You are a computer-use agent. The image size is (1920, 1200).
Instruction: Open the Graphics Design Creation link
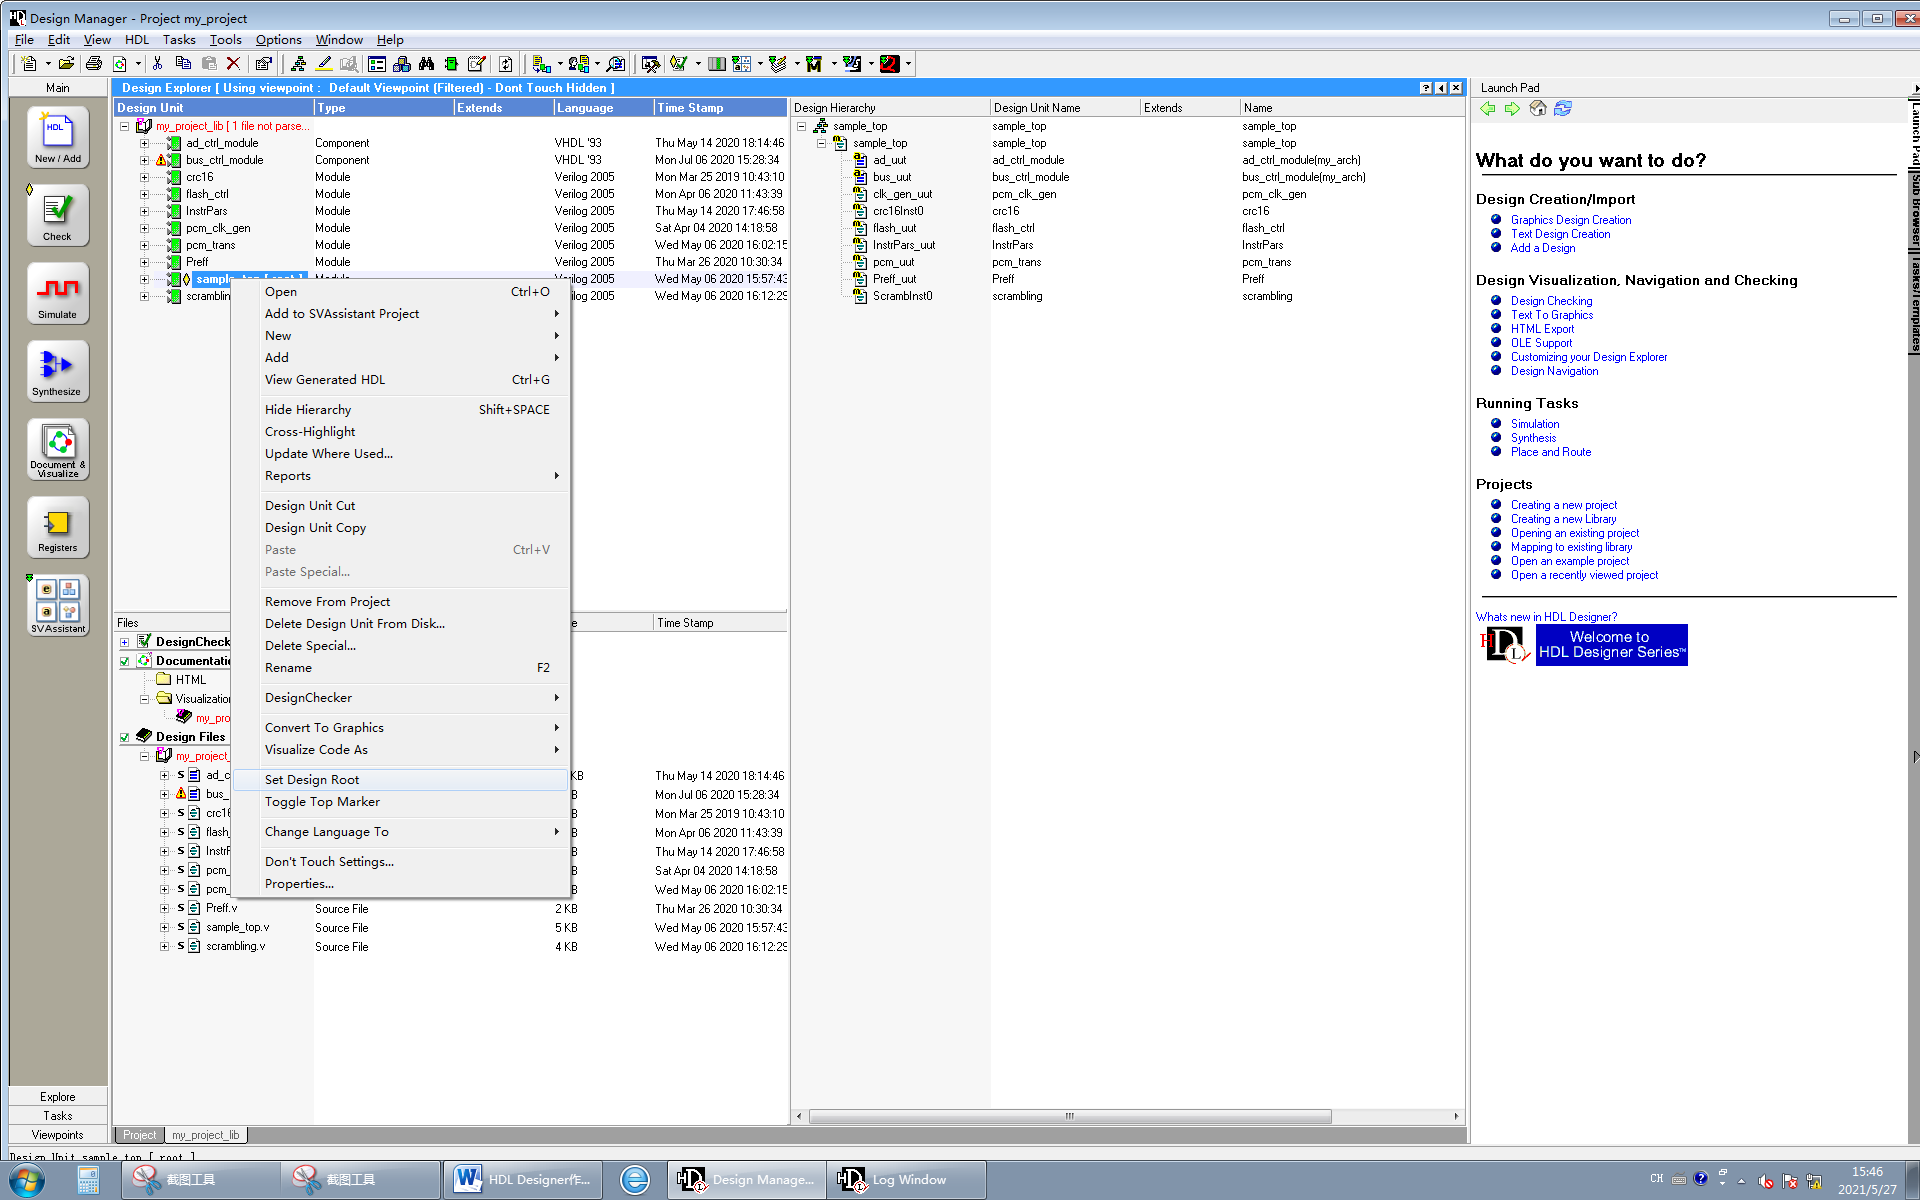[x=1570, y=220]
